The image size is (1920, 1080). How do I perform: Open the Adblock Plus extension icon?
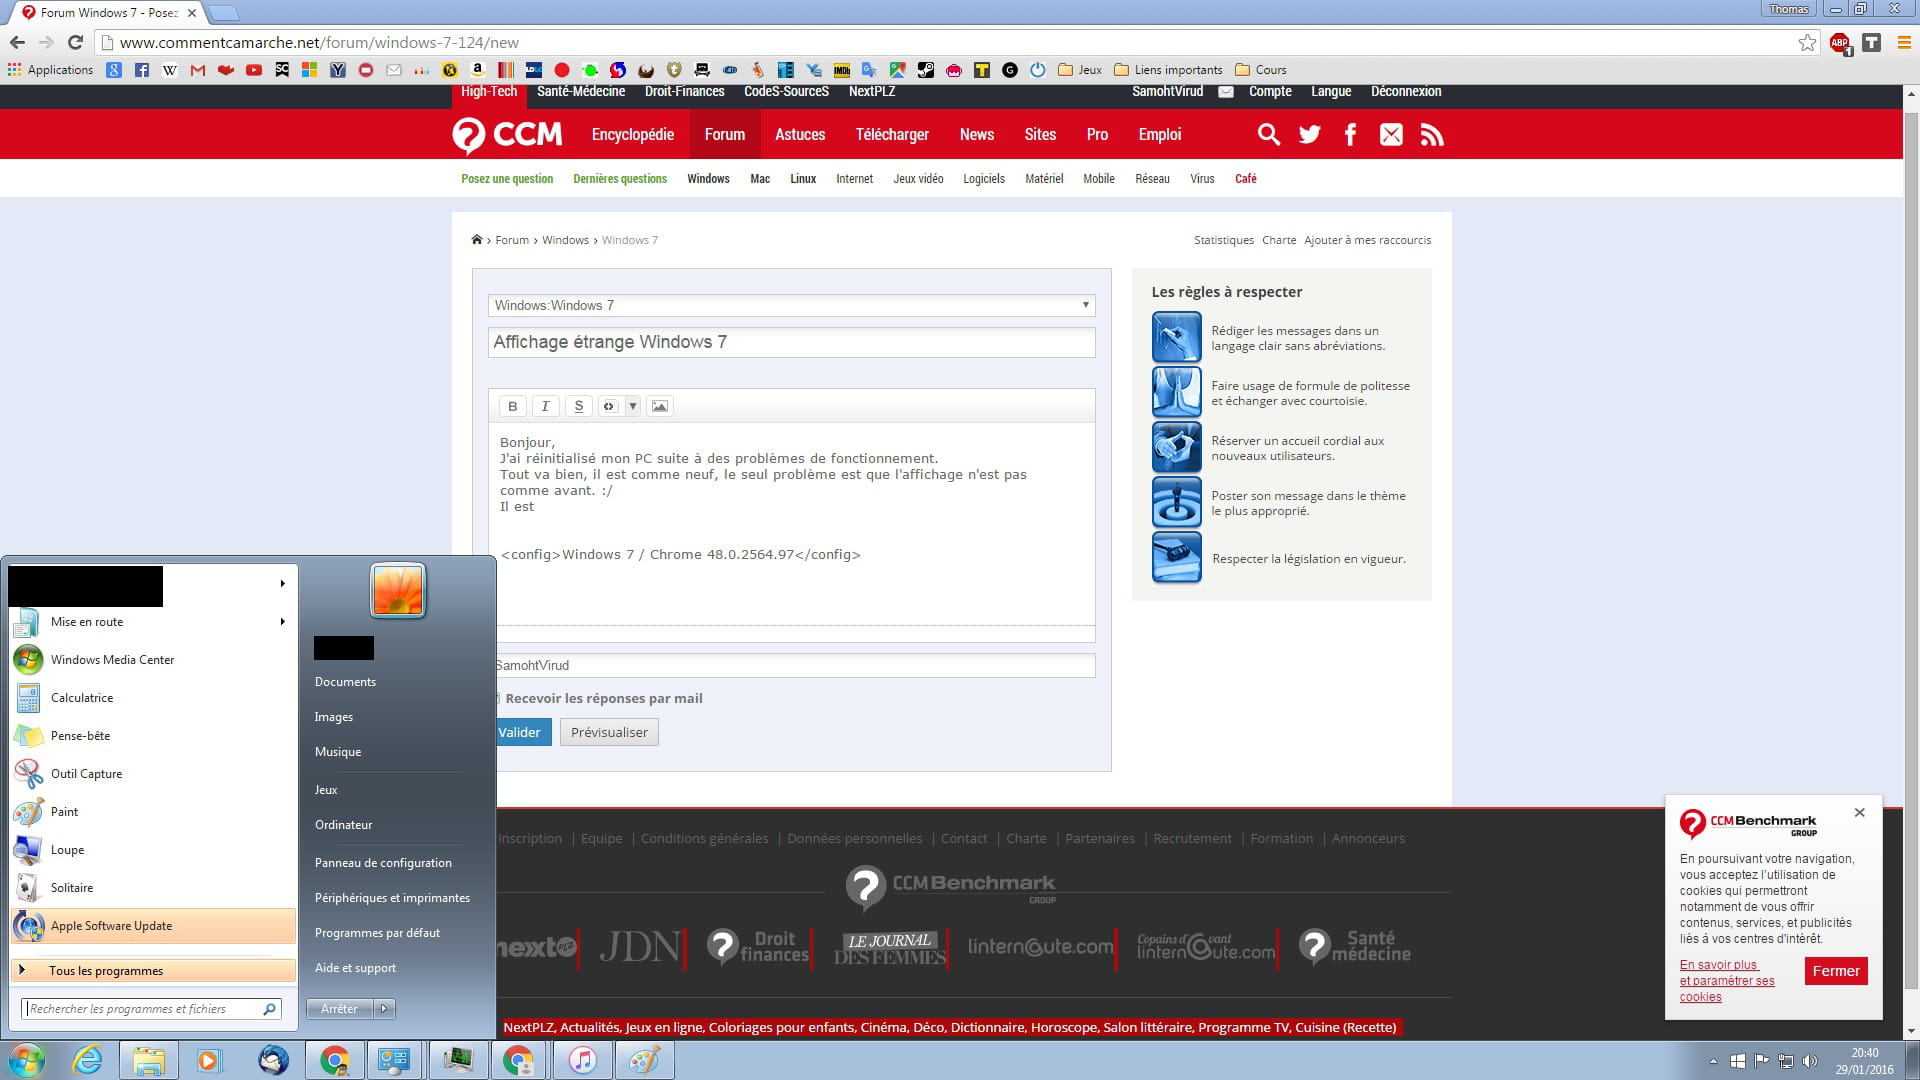[x=1840, y=42]
